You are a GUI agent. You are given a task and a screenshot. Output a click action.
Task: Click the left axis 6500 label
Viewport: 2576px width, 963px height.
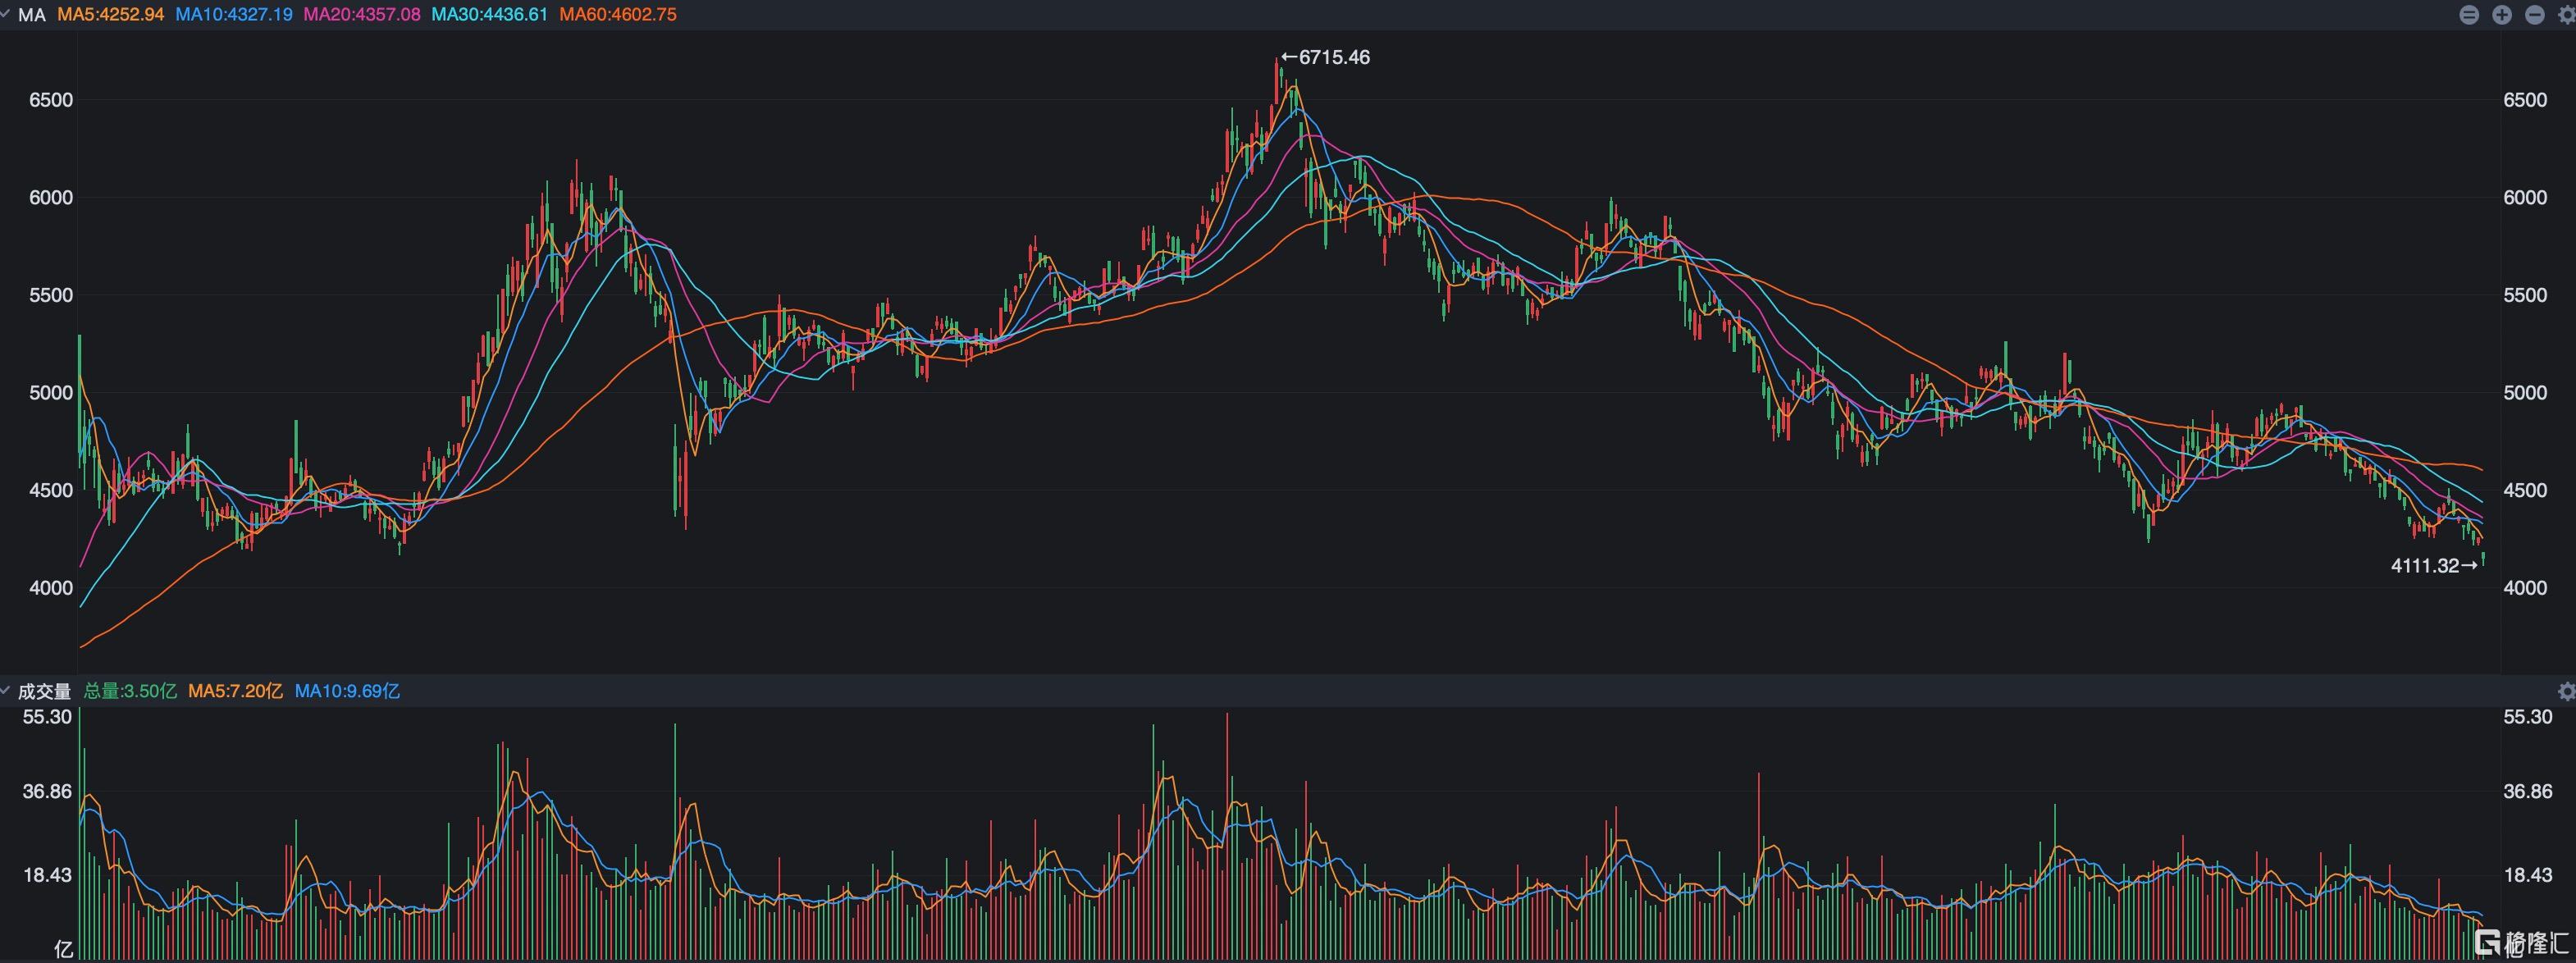51,100
